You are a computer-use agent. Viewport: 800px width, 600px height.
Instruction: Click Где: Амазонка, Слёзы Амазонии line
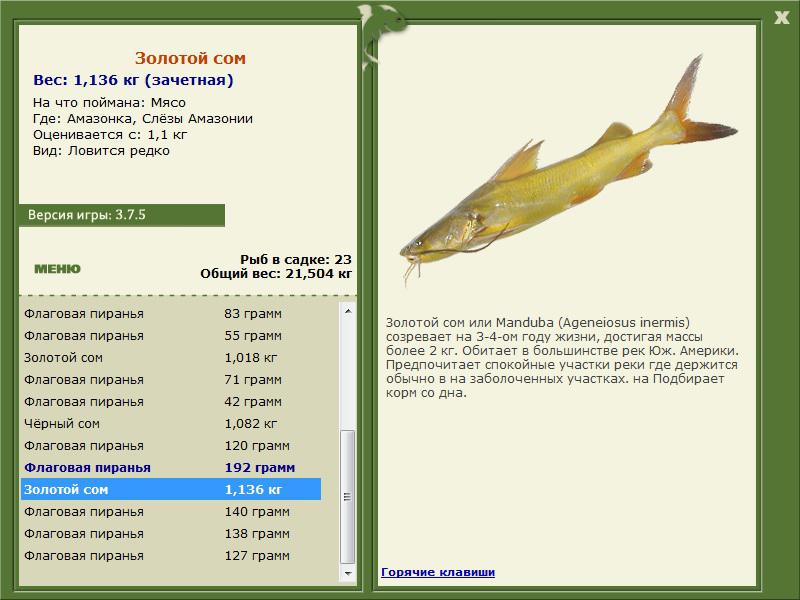[x=143, y=118]
